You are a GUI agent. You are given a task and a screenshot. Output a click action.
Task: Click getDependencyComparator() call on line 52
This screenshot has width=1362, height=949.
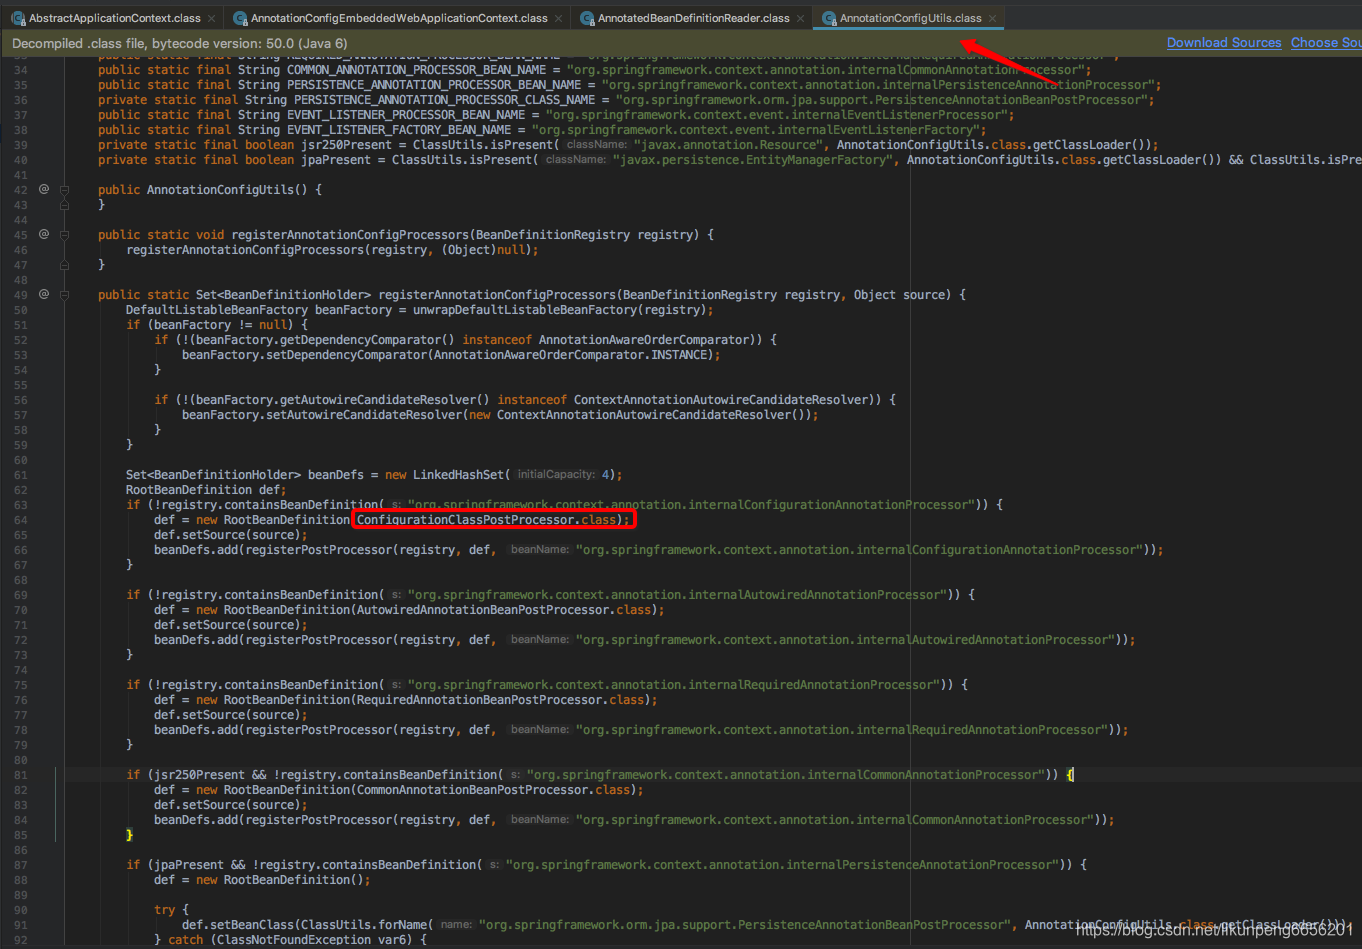(372, 340)
